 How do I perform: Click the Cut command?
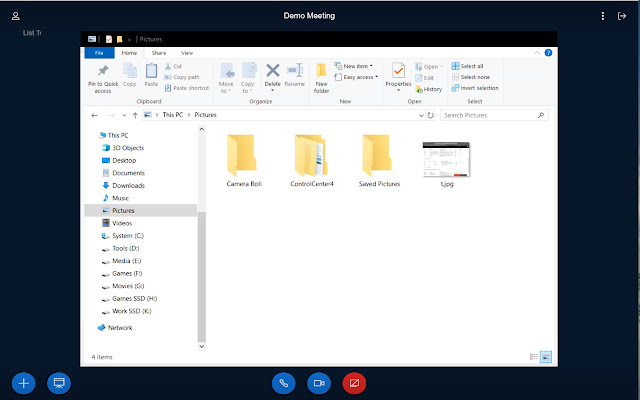[173, 66]
